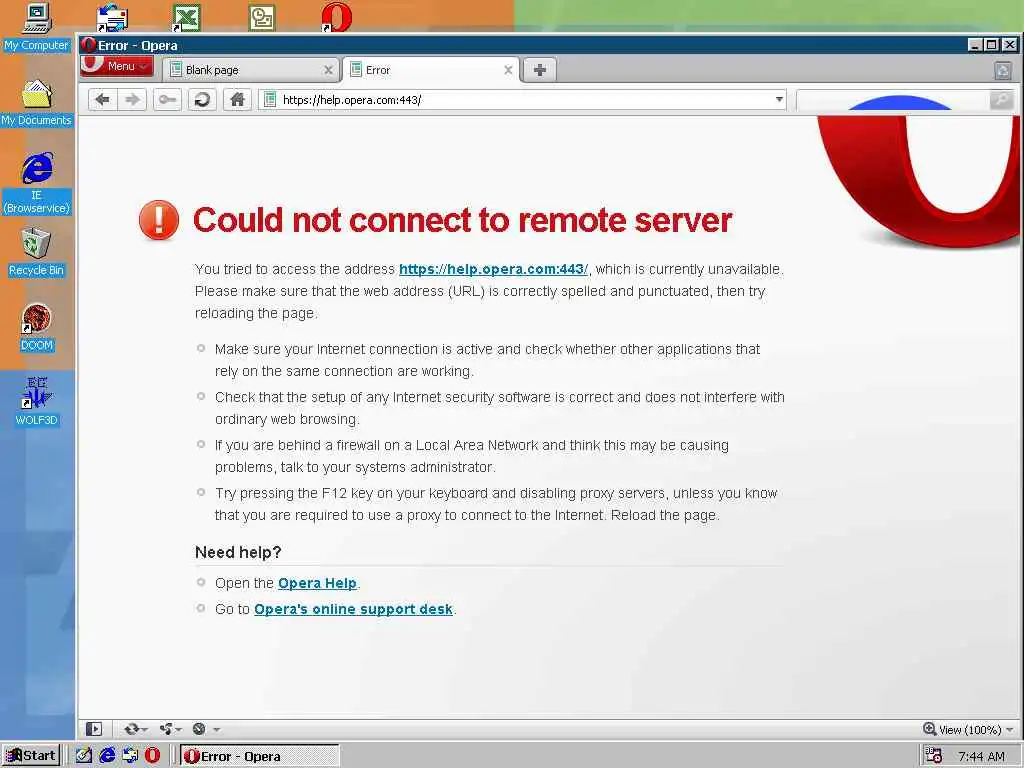Open Opera's online support desk link
The image size is (1024, 768).
pyautogui.click(x=353, y=609)
